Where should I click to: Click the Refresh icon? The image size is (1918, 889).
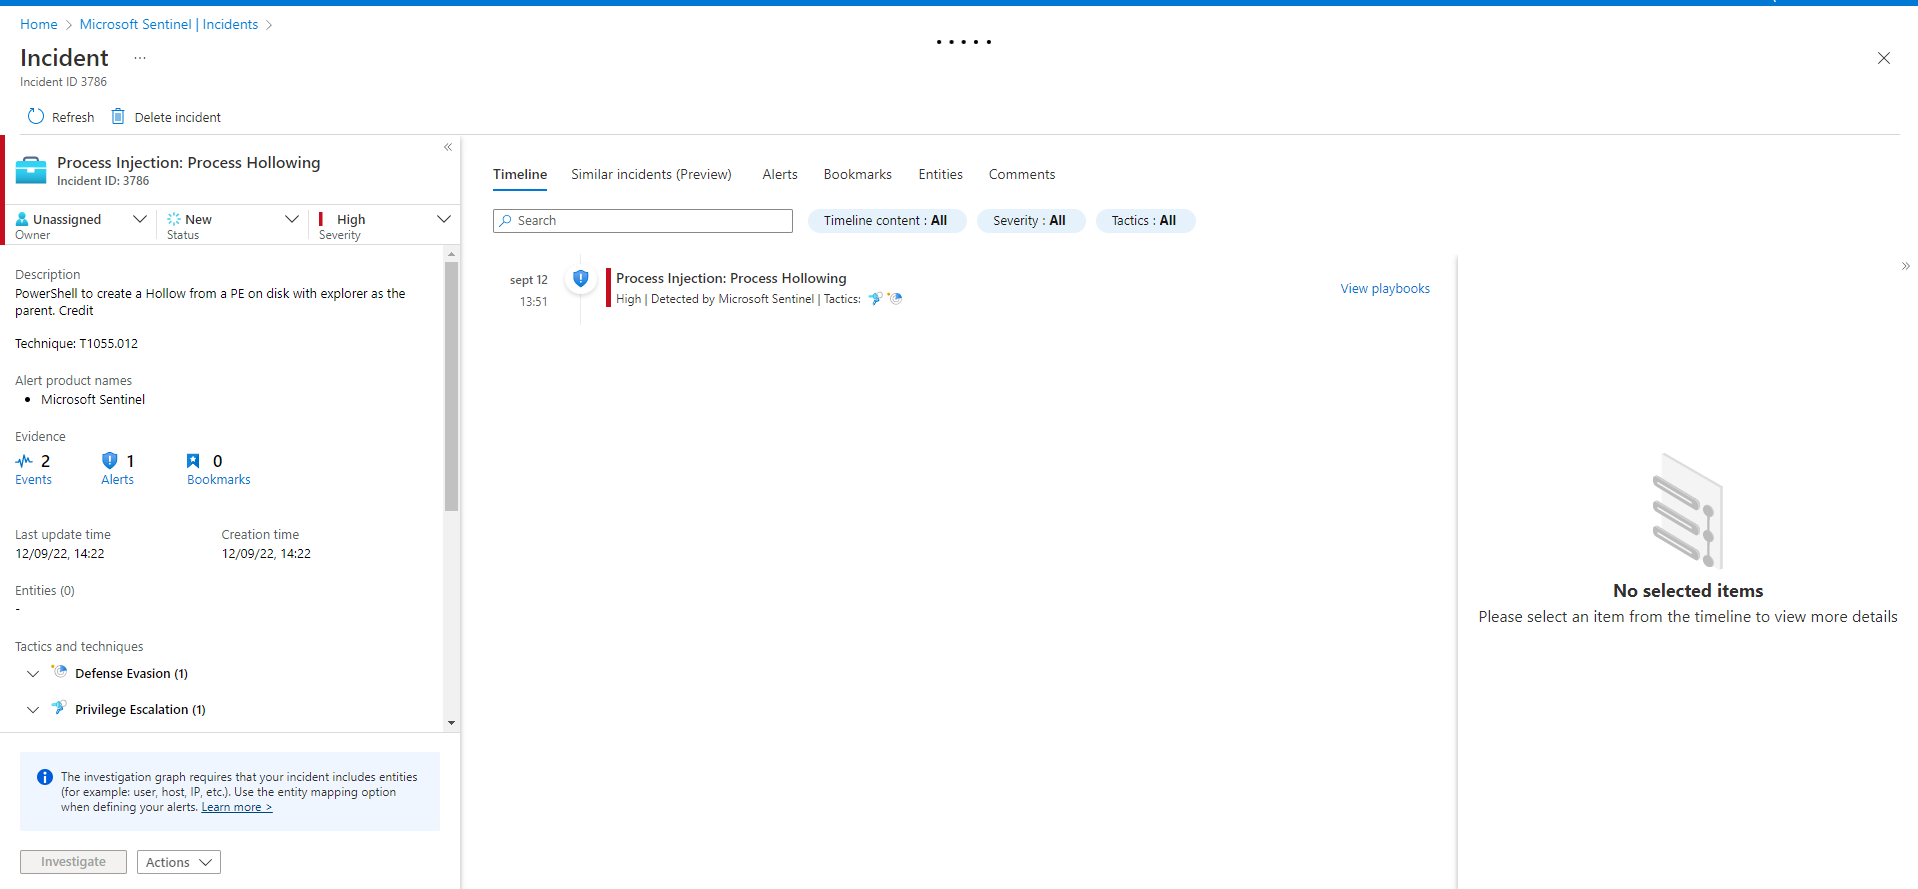coord(36,116)
